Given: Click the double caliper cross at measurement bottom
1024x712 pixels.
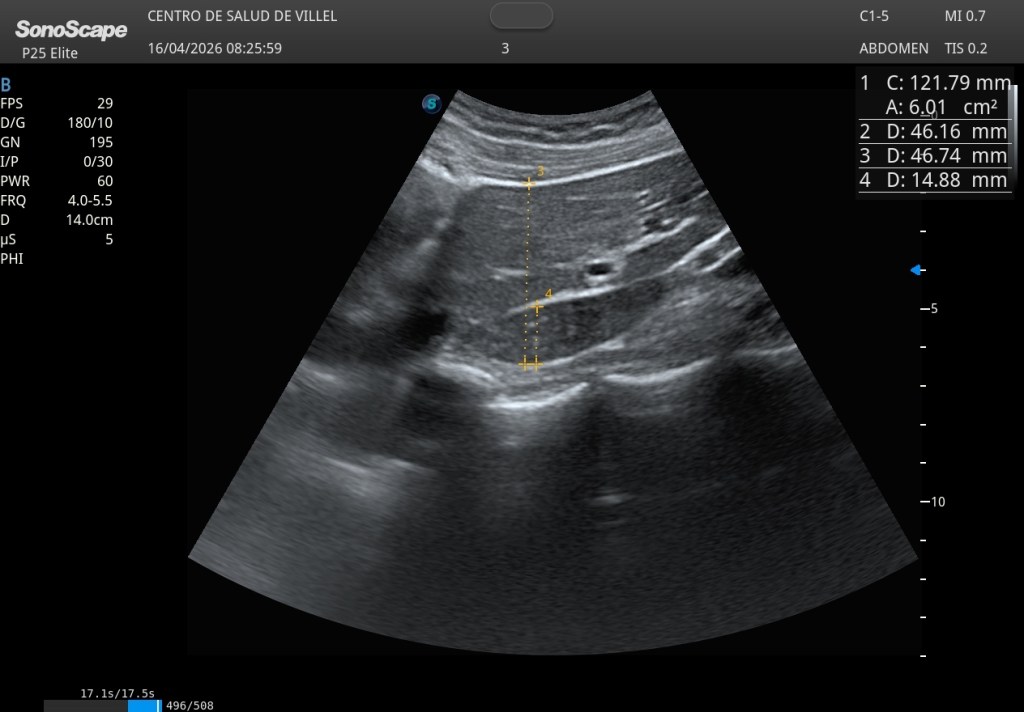Looking at the screenshot, I should click(530, 364).
